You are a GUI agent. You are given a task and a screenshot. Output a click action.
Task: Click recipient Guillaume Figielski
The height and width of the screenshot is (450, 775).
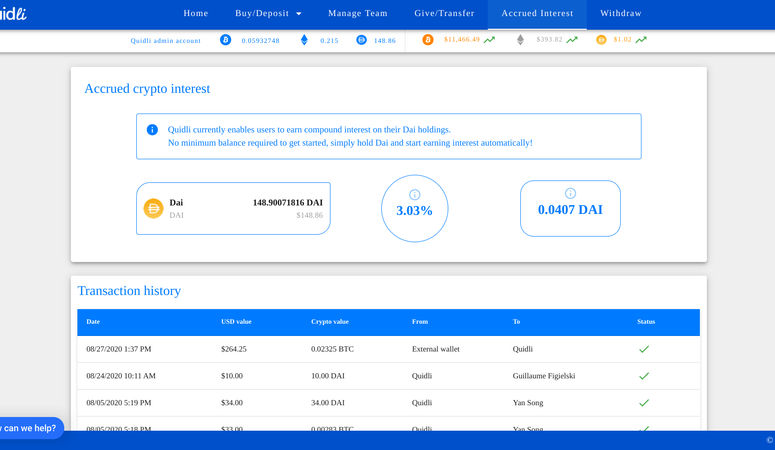544,376
